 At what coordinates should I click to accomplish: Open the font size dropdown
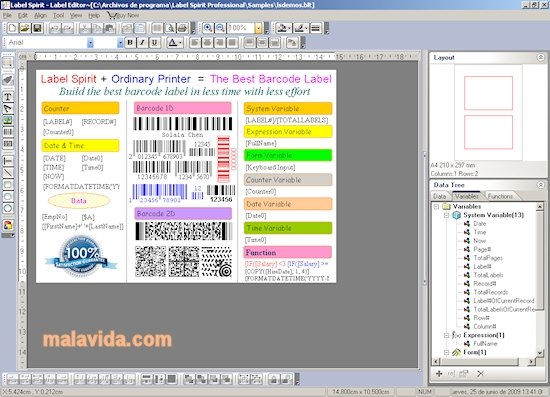pyautogui.click(x=120, y=43)
